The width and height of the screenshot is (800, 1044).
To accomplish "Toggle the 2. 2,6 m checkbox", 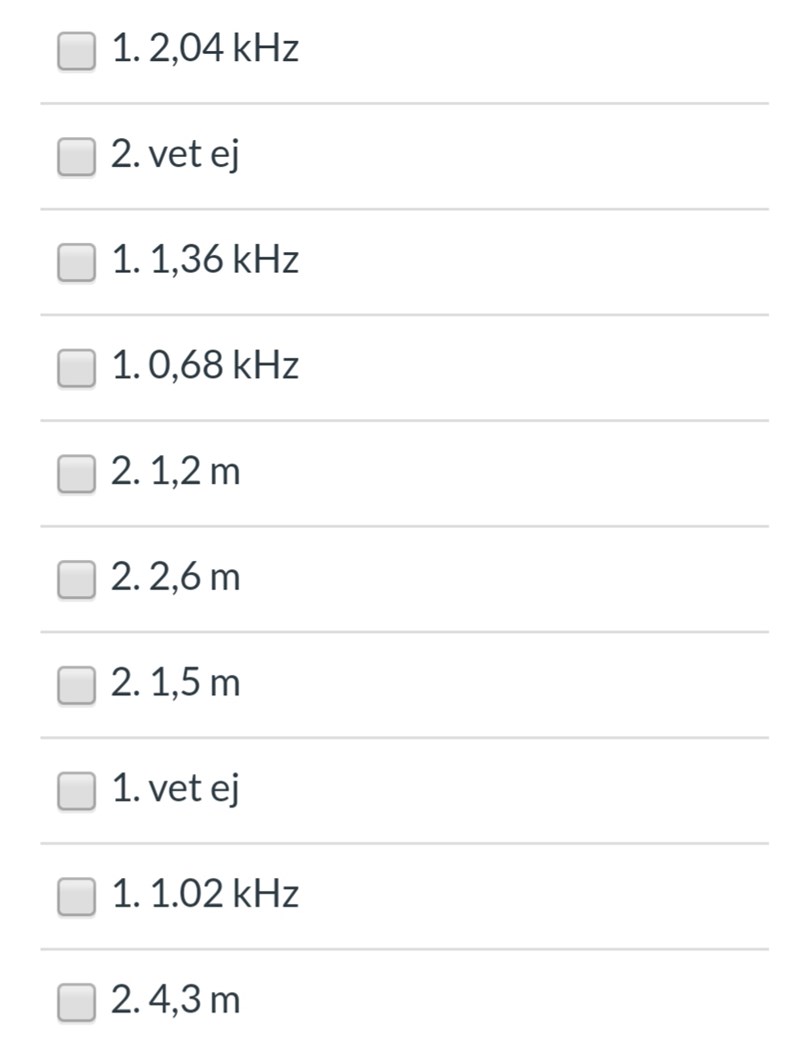I will click(76, 579).
